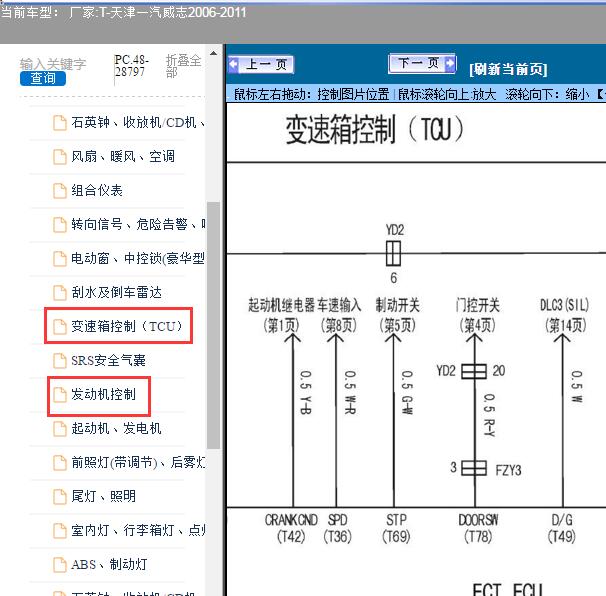Click the CRANKCND (T42) terminal label
606x596 pixels.
point(291,528)
